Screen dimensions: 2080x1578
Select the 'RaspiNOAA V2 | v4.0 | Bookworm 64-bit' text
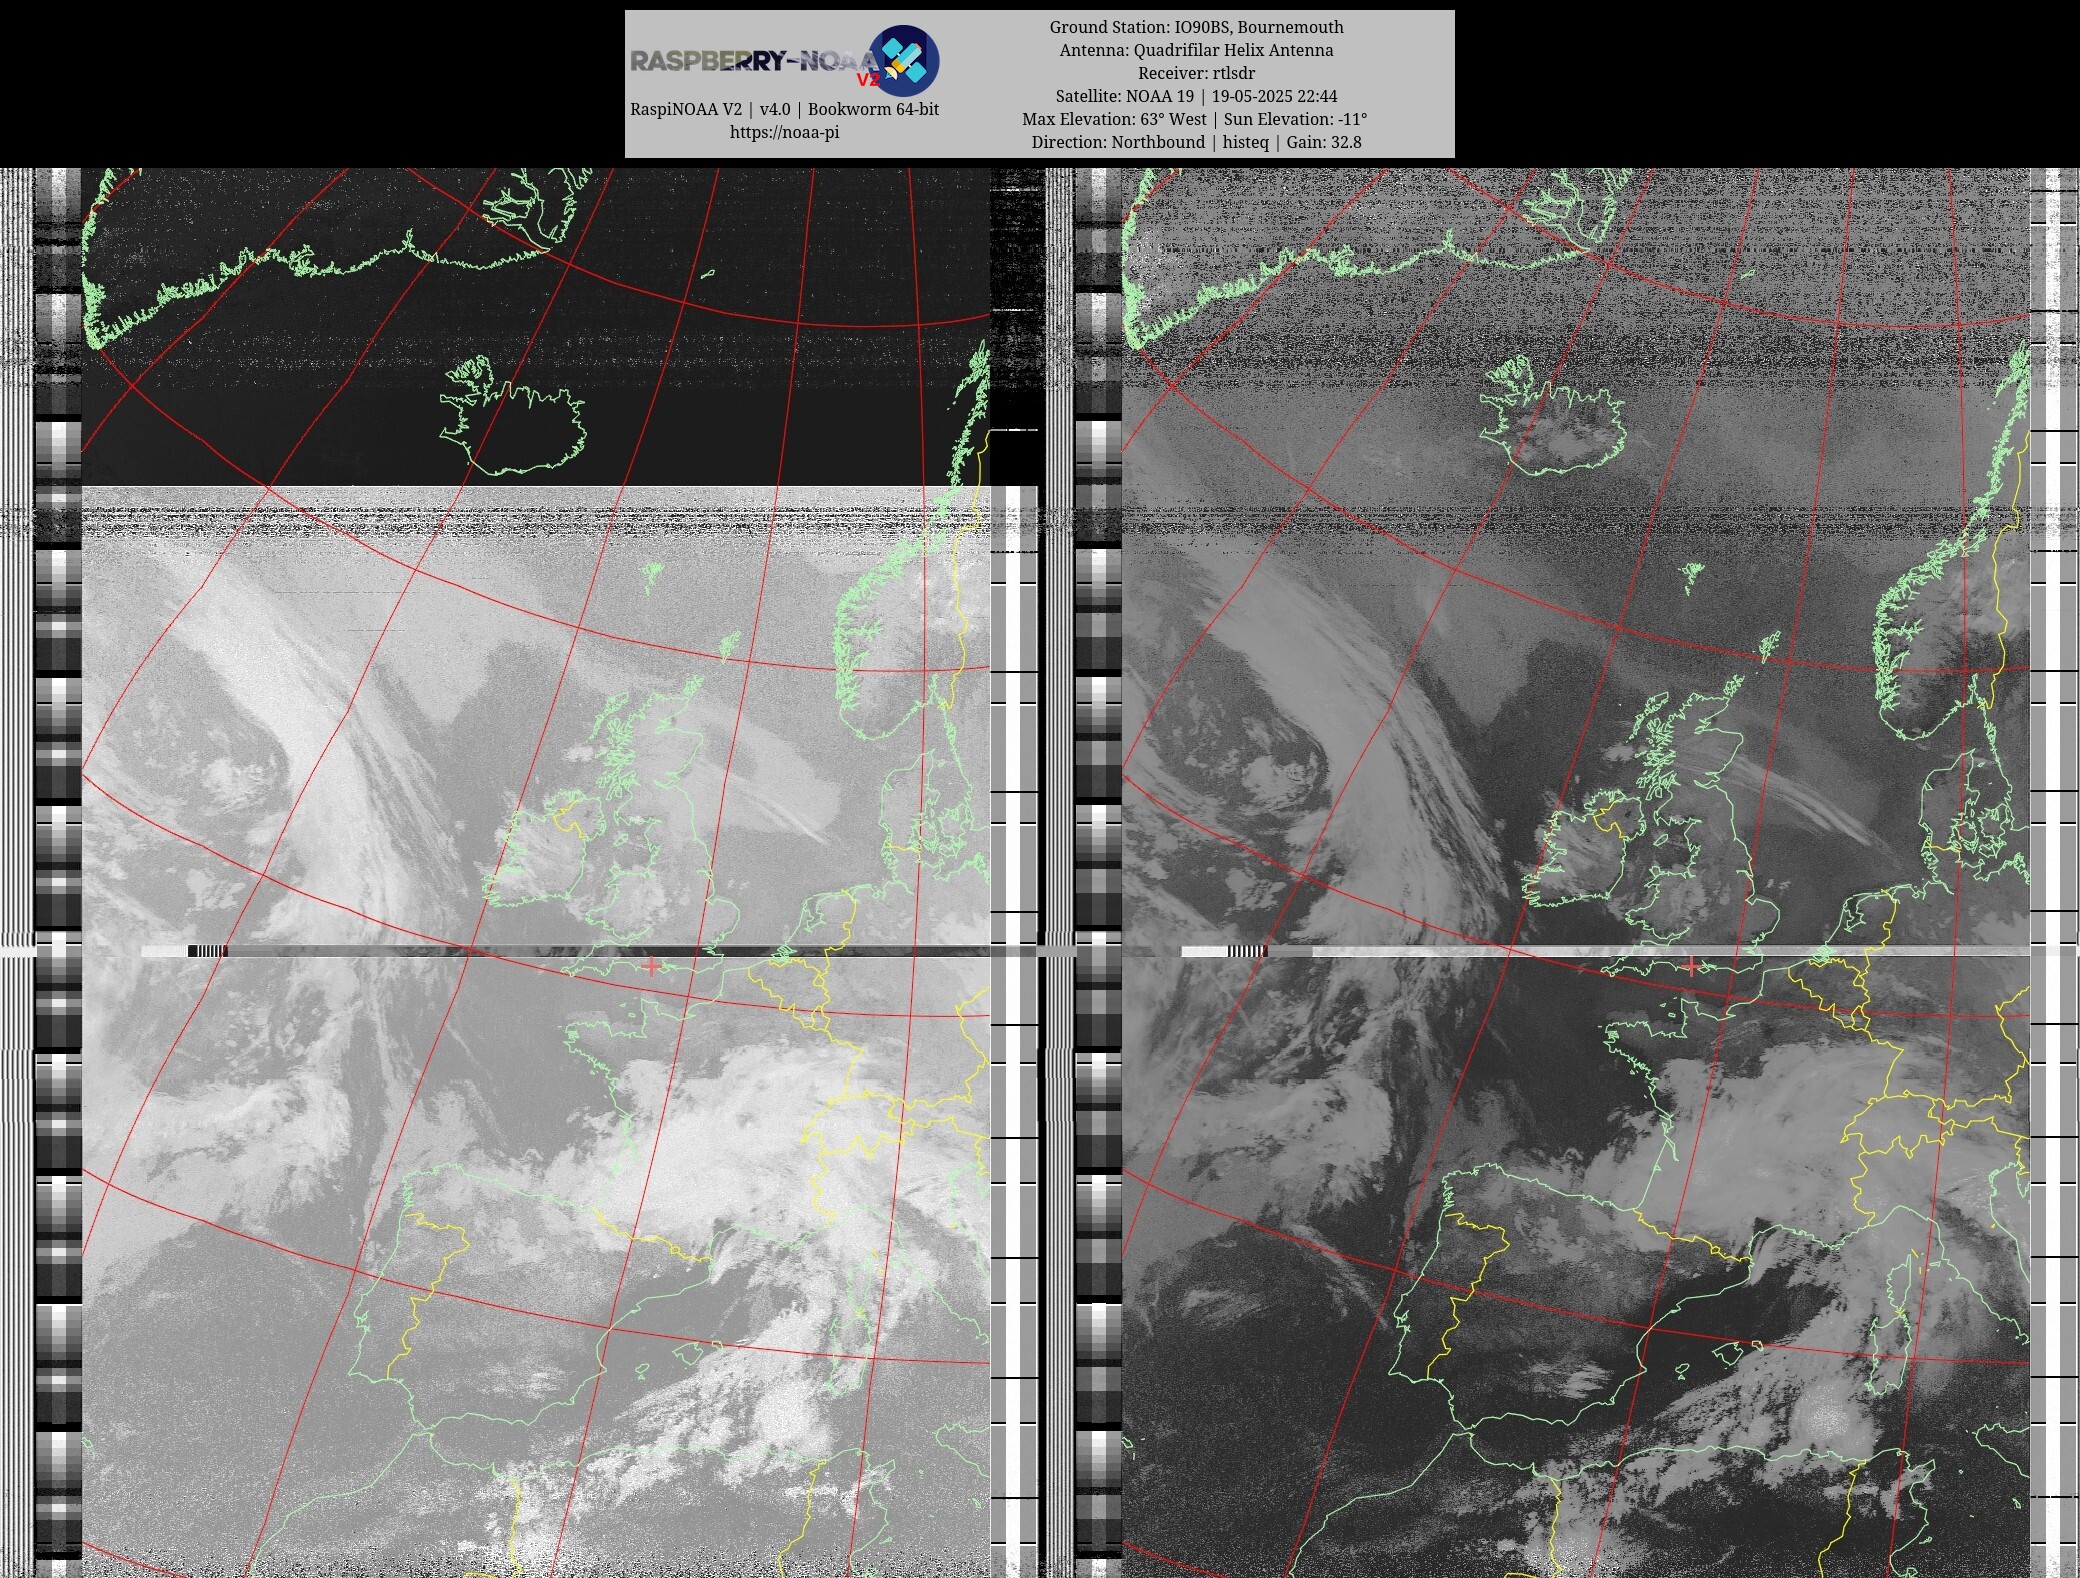pos(784,109)
